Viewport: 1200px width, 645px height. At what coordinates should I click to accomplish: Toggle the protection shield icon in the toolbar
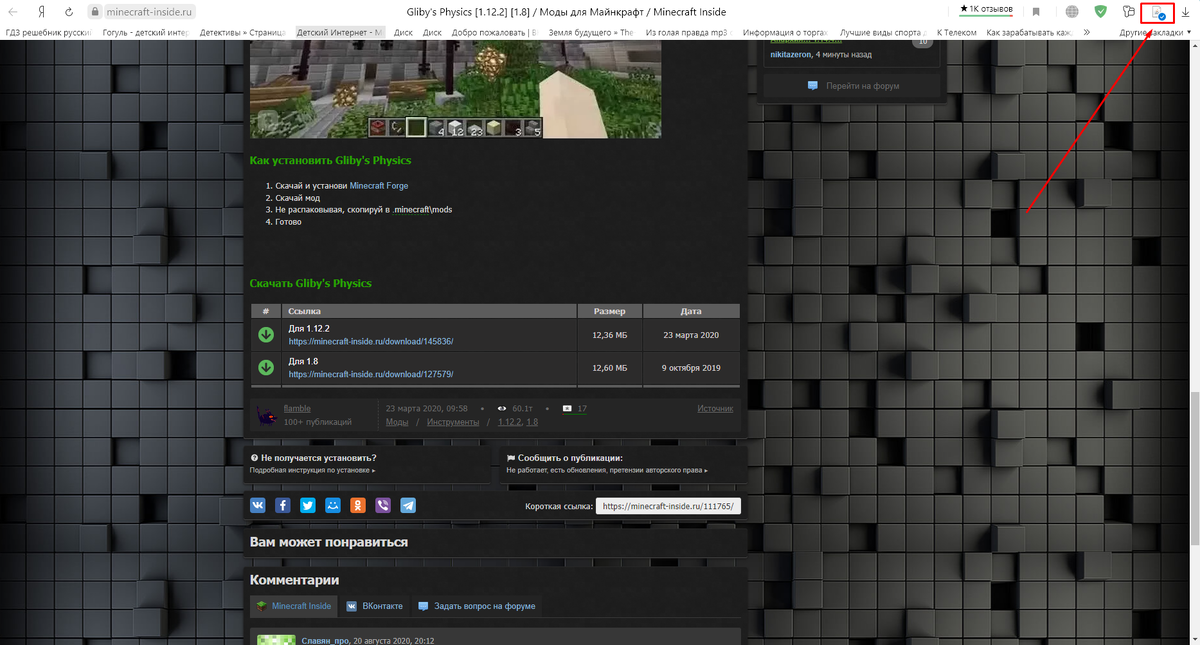pyautogui.click(x=1100, y=11)
